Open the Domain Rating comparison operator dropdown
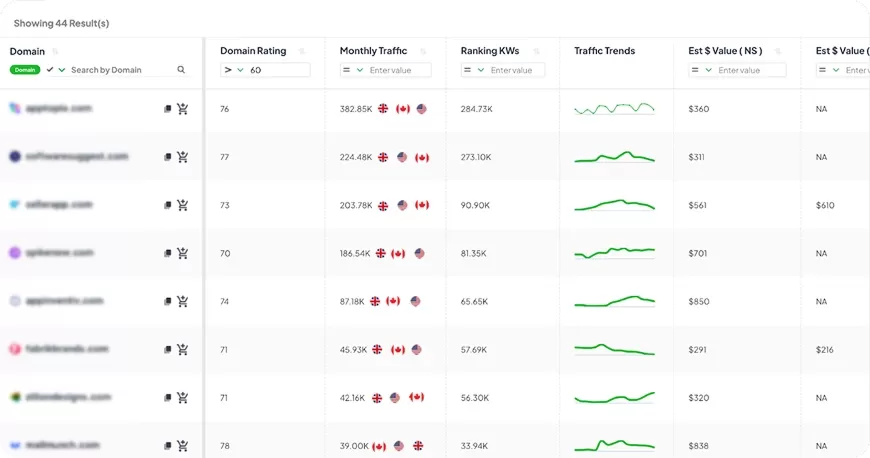This screenshot has height=458, width=870. click(x=234, y=70)
